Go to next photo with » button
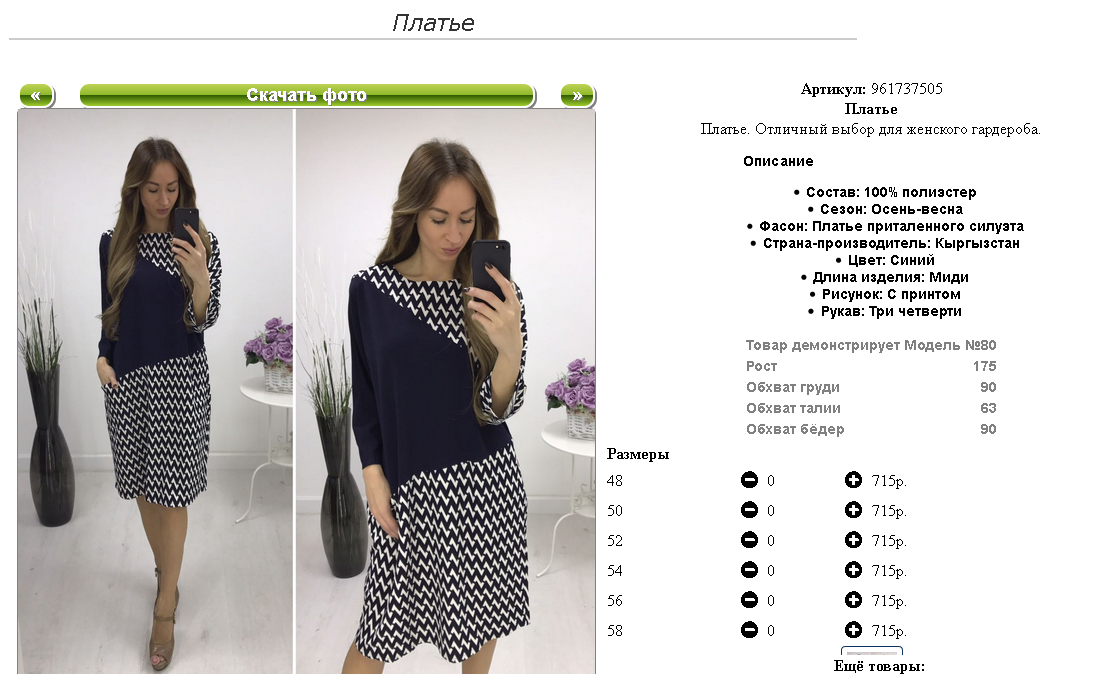Viewport: 1111px width, 674px height. point(578,95)
